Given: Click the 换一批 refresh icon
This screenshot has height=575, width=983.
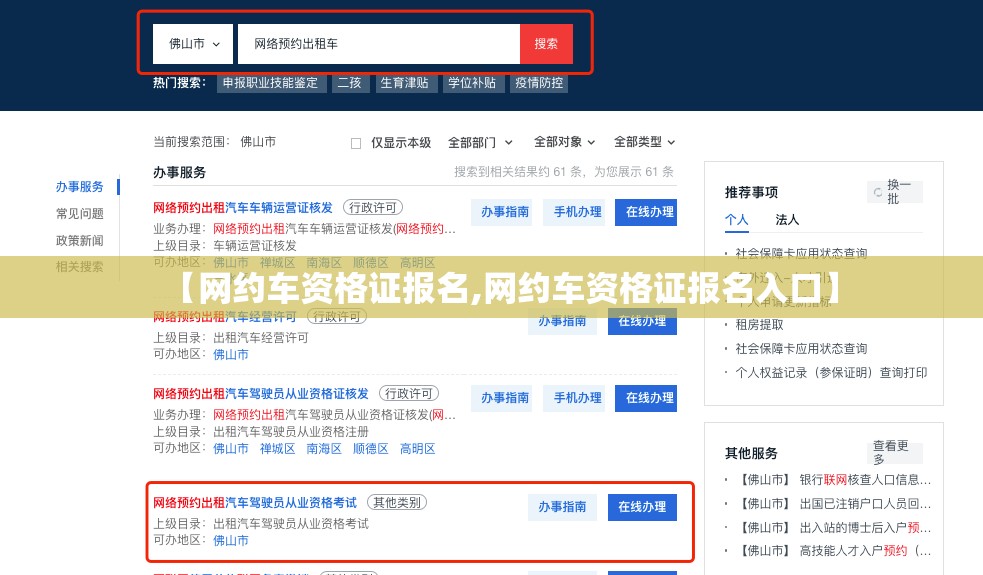Looking at the screenshot, I should [x=878, y=193].
